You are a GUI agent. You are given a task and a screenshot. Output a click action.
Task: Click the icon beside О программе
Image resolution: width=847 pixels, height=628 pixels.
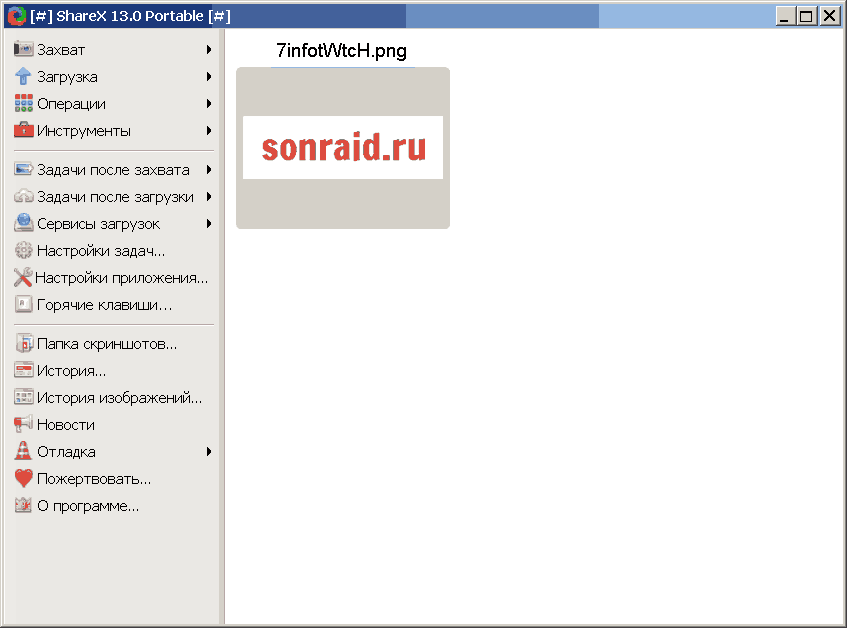(x=23, y=505)
